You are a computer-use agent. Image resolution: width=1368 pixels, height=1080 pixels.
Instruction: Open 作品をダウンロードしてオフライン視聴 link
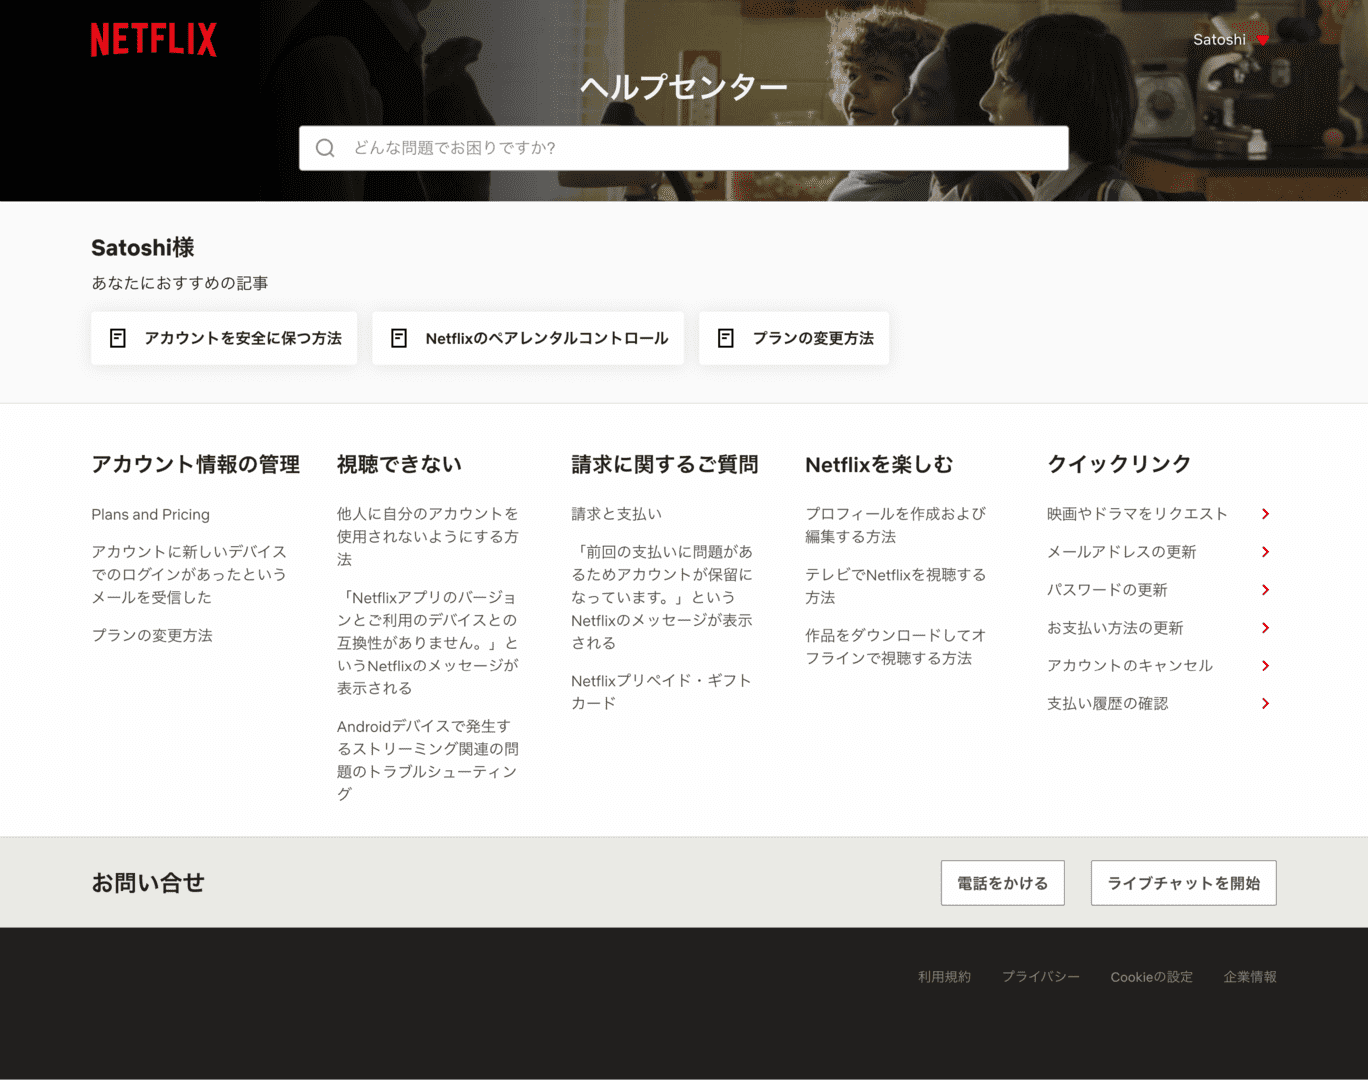[895, 647]
